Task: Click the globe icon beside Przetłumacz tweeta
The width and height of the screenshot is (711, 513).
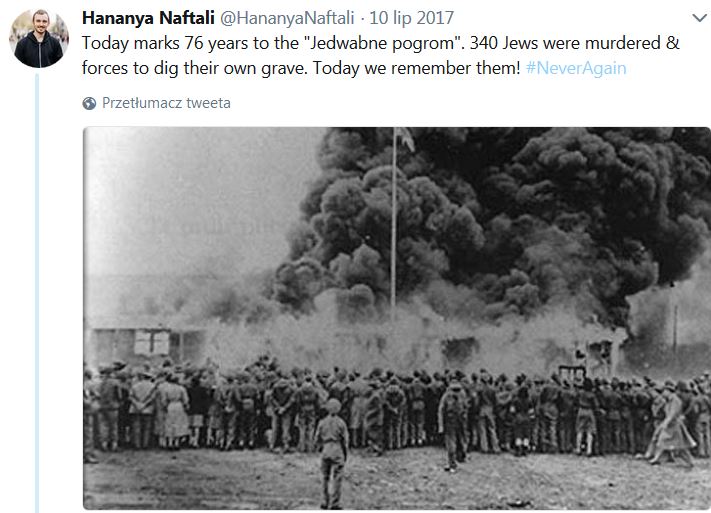Action: pyautogui.click(x=89, y=103)
